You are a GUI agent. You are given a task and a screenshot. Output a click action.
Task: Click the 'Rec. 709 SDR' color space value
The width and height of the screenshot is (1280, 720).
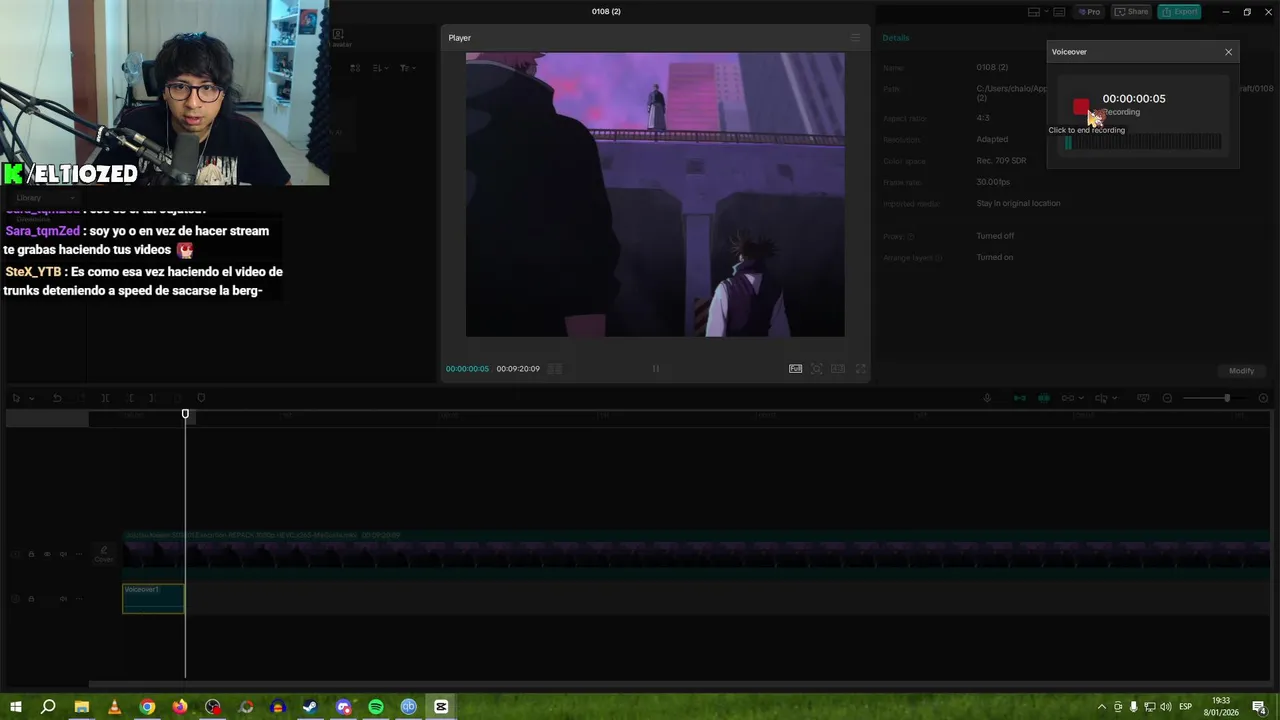tap(1001, 161)
